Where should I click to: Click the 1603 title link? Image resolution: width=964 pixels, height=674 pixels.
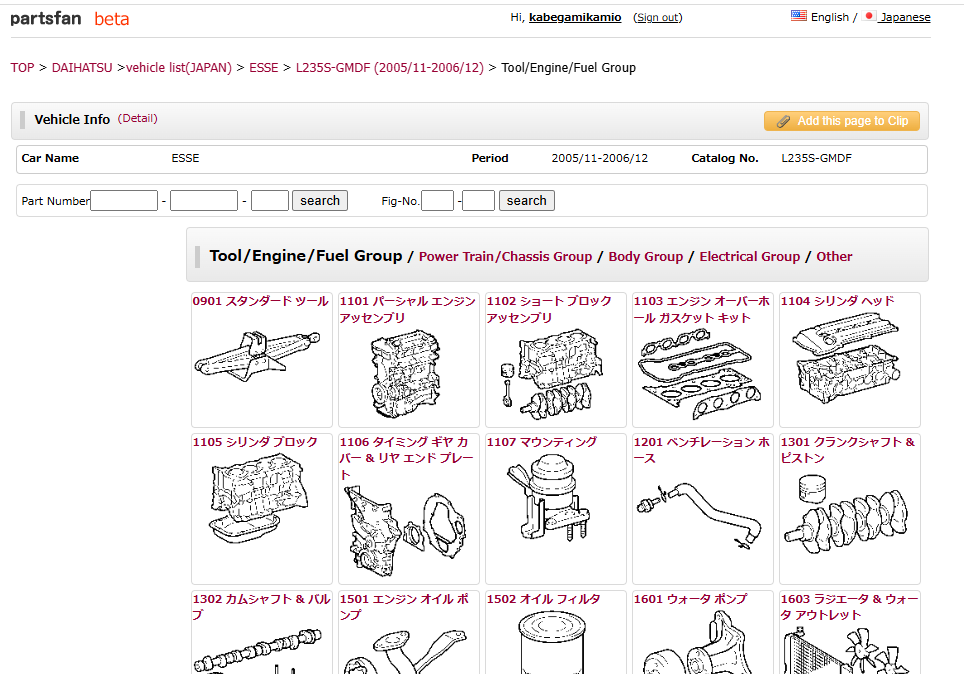(849, 607)
